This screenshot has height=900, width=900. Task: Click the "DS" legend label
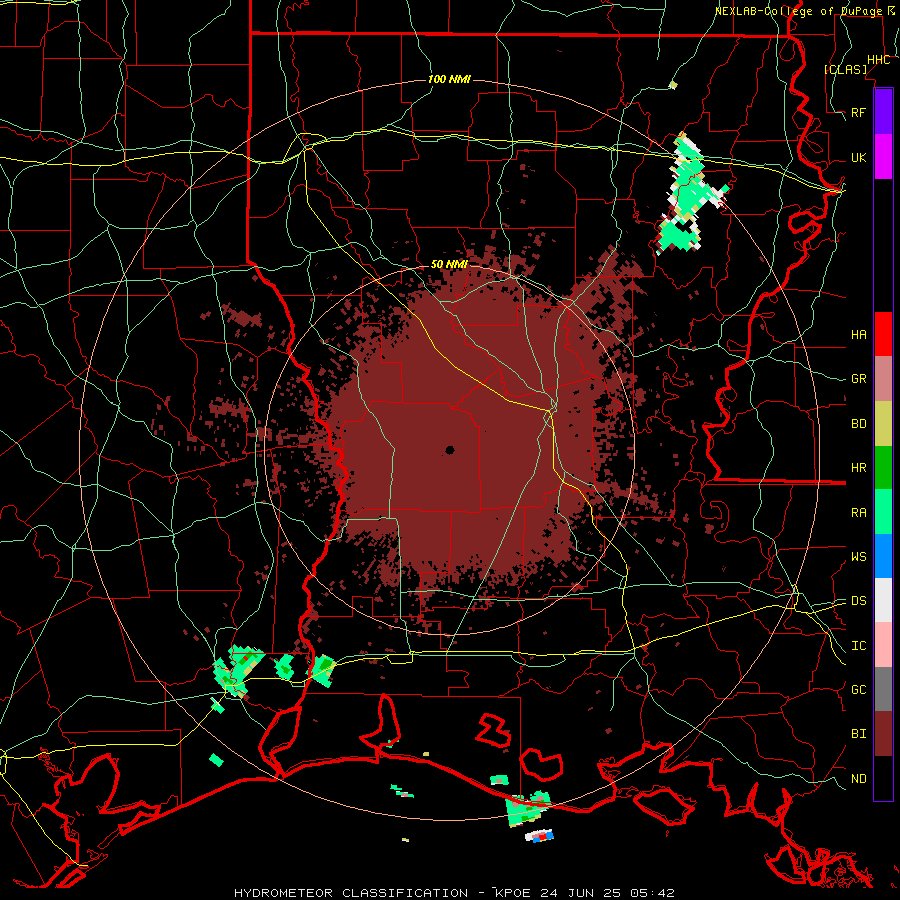coord(858,601)
